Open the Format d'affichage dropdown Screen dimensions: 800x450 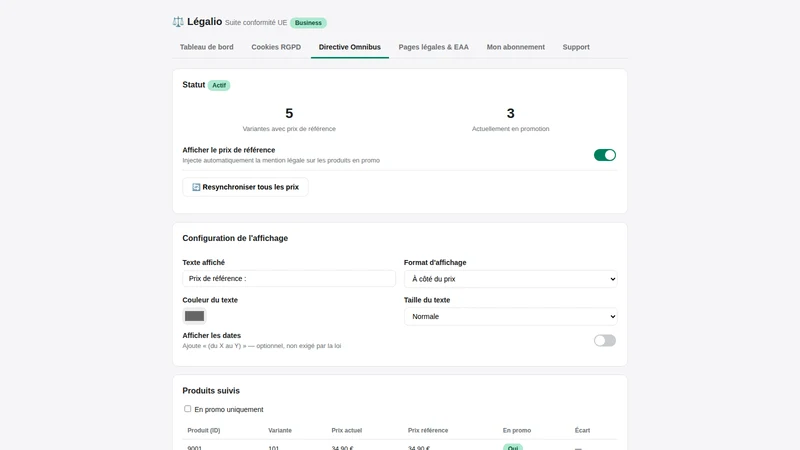point(510,279)
